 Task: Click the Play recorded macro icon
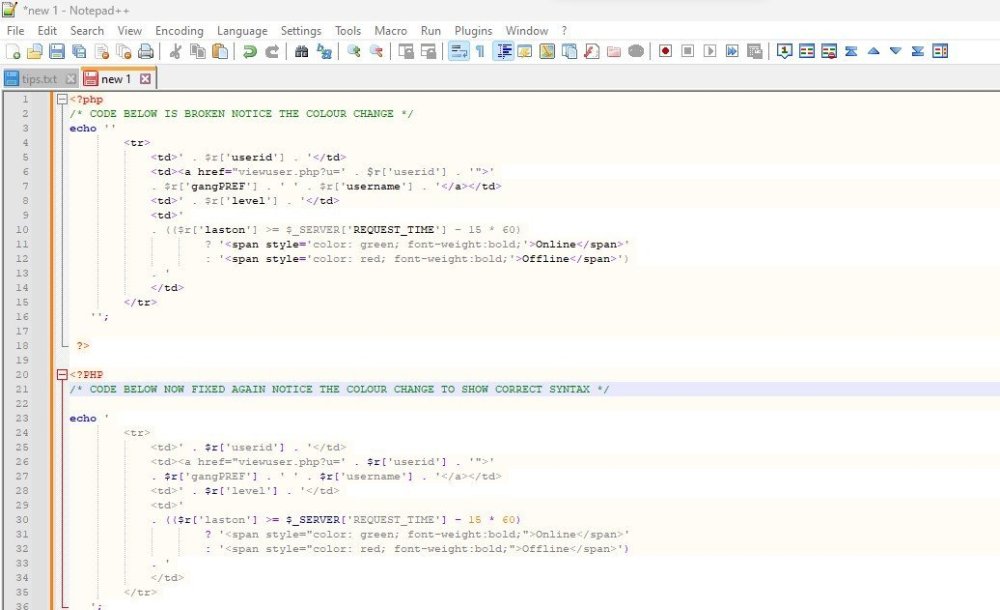click(x=710, y=52)
